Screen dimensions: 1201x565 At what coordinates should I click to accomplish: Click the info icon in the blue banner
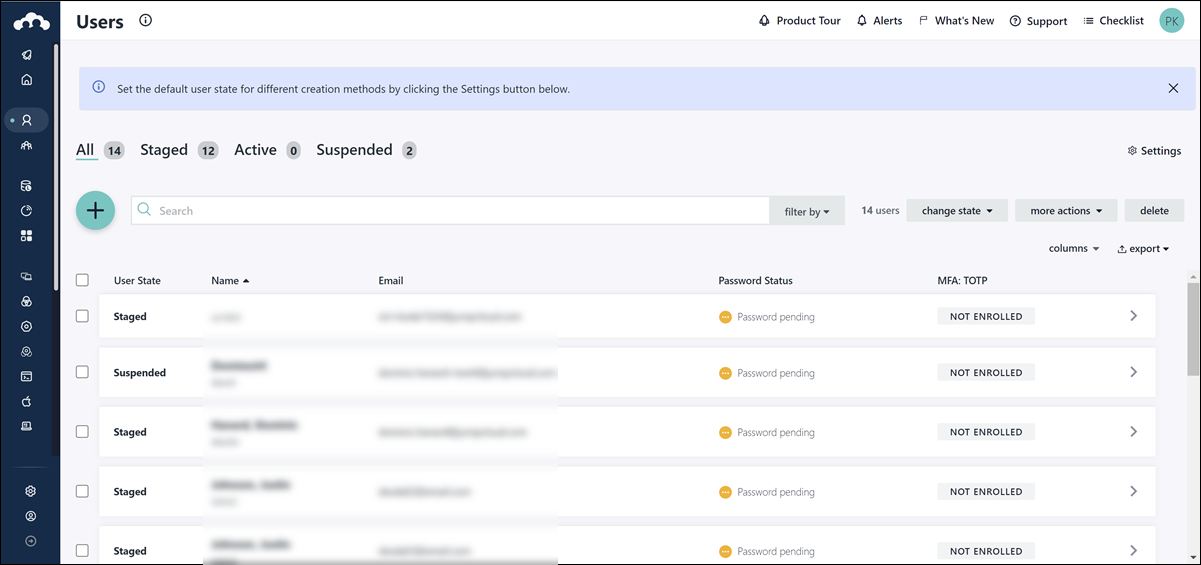click(99, 88)
